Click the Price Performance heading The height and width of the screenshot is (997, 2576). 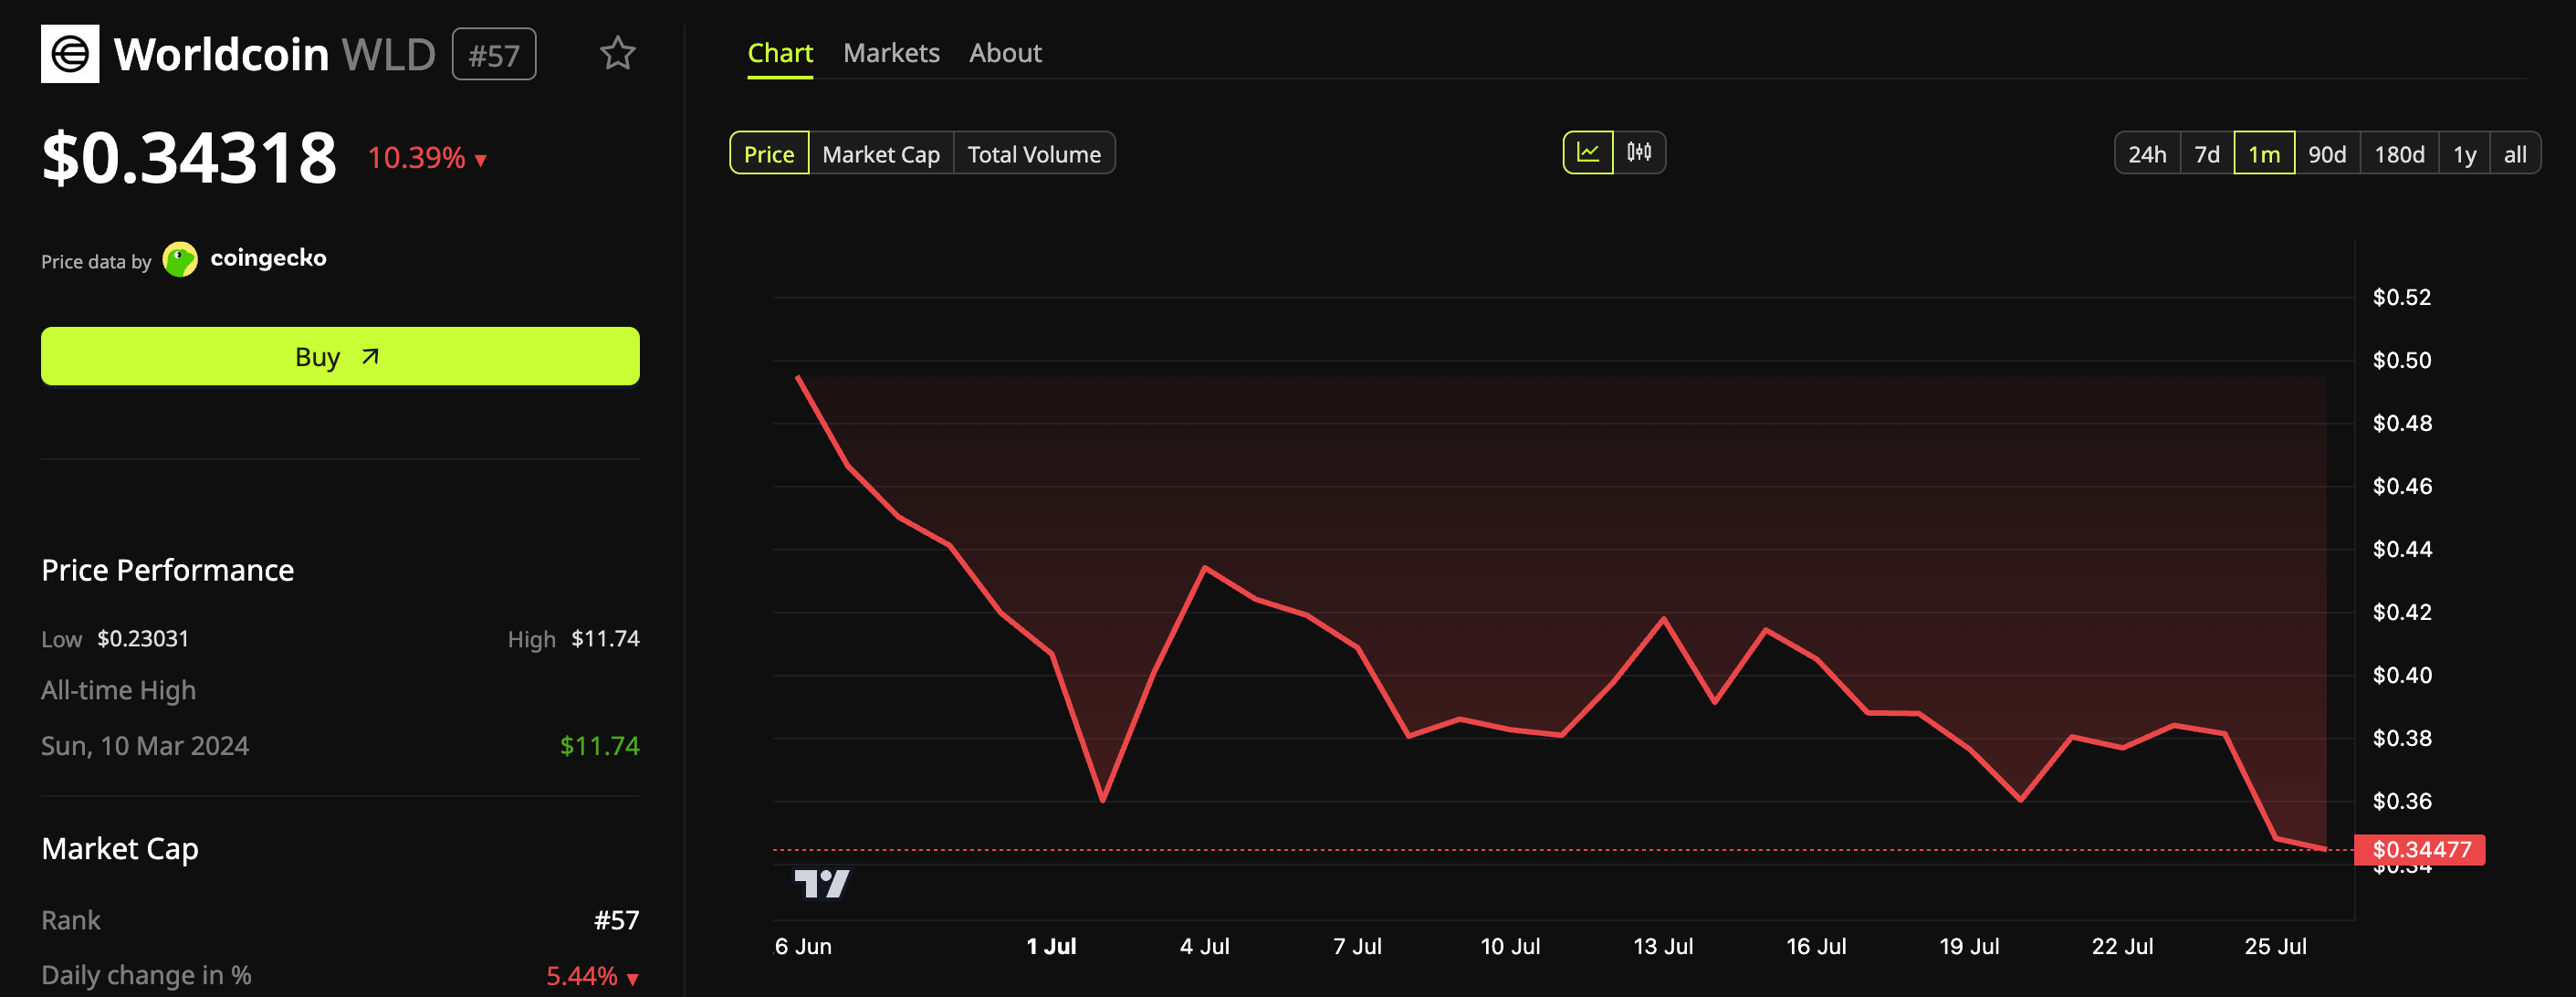(168, 570)
